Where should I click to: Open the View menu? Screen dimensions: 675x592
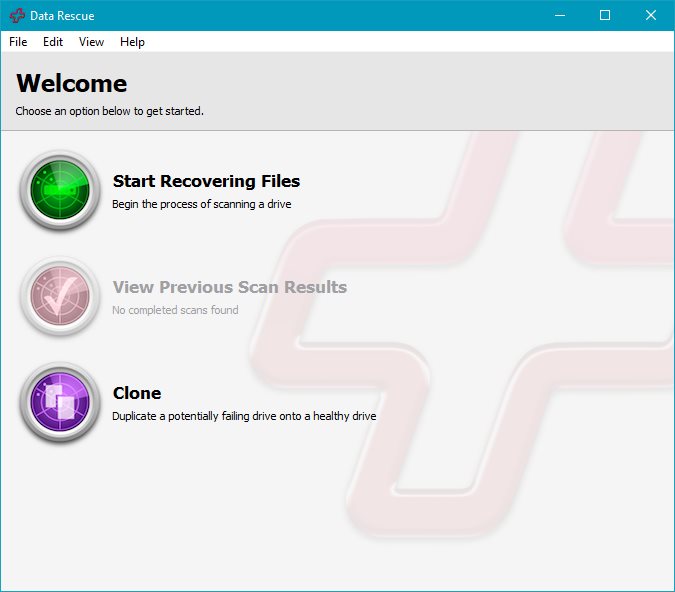coord(91,42)
